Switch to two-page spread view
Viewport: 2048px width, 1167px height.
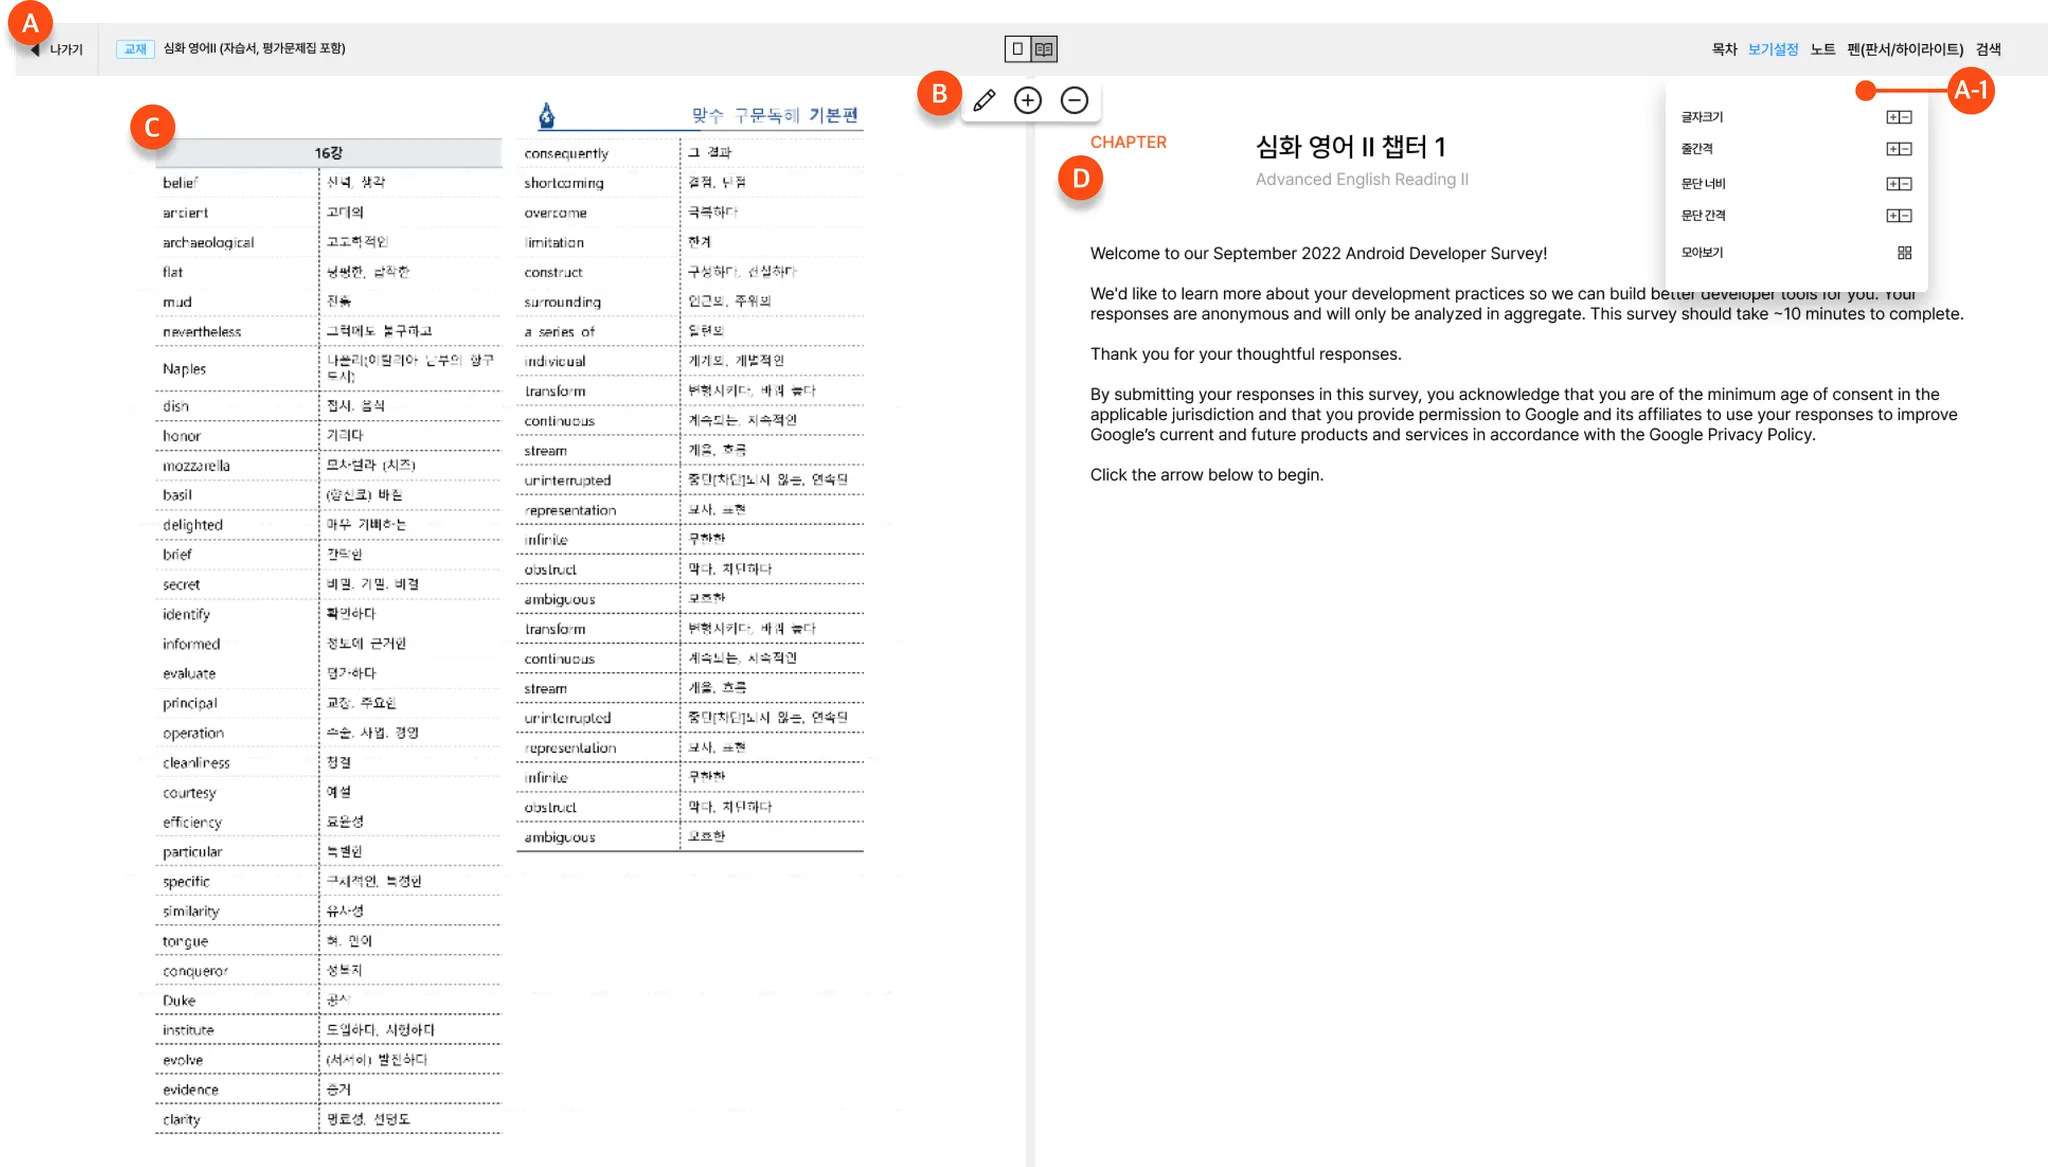(x=1044, y=49)
